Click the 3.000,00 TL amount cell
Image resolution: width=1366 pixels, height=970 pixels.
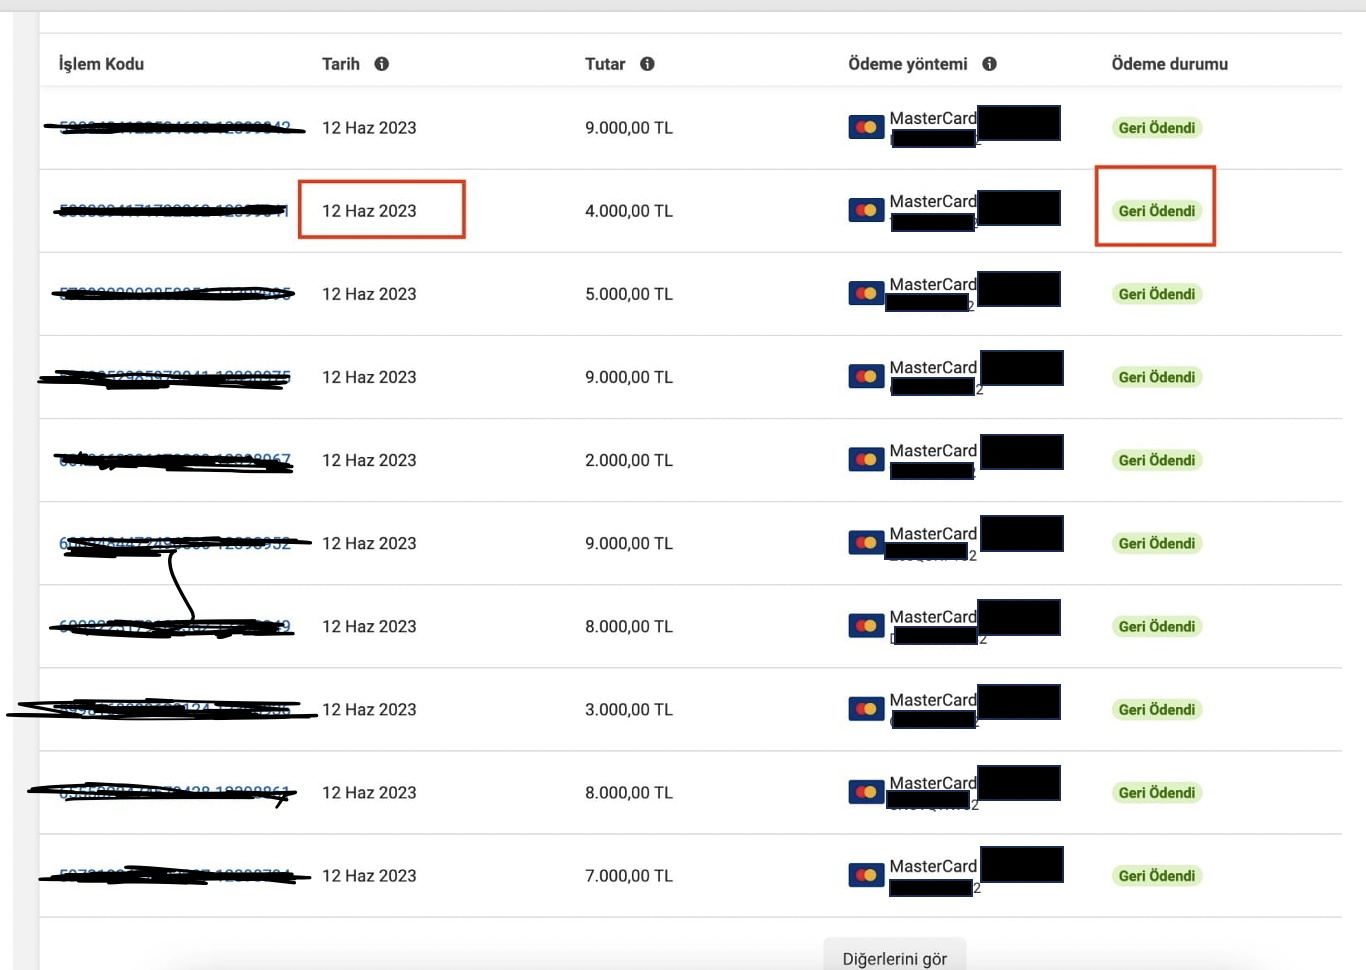pyautogui.click(x=629, y=710)
